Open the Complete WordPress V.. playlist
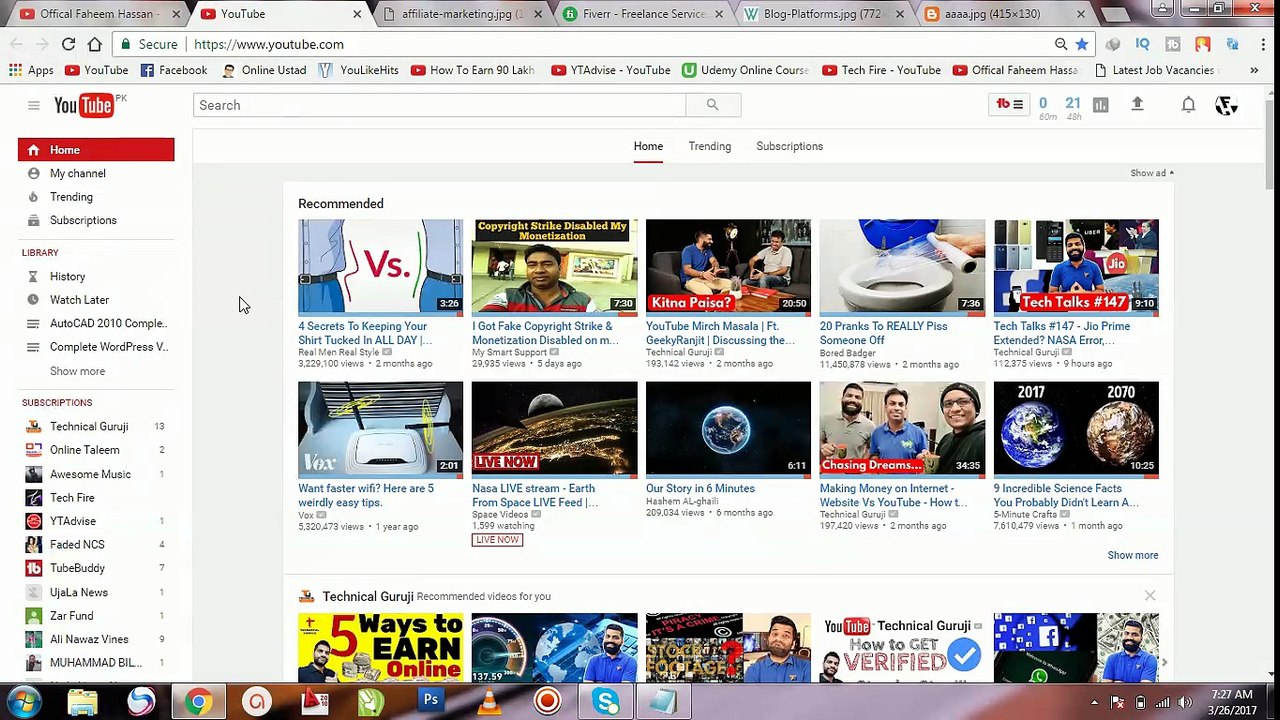Viewport: 1280px width, 720px height. (x=109, y=347)
